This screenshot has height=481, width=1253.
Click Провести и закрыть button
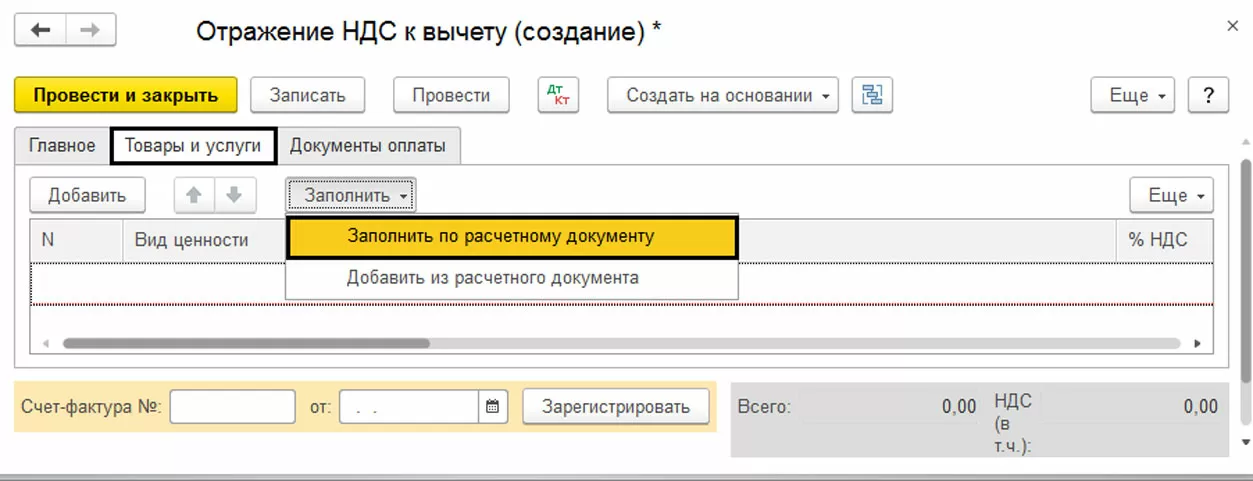coord(126,95)
